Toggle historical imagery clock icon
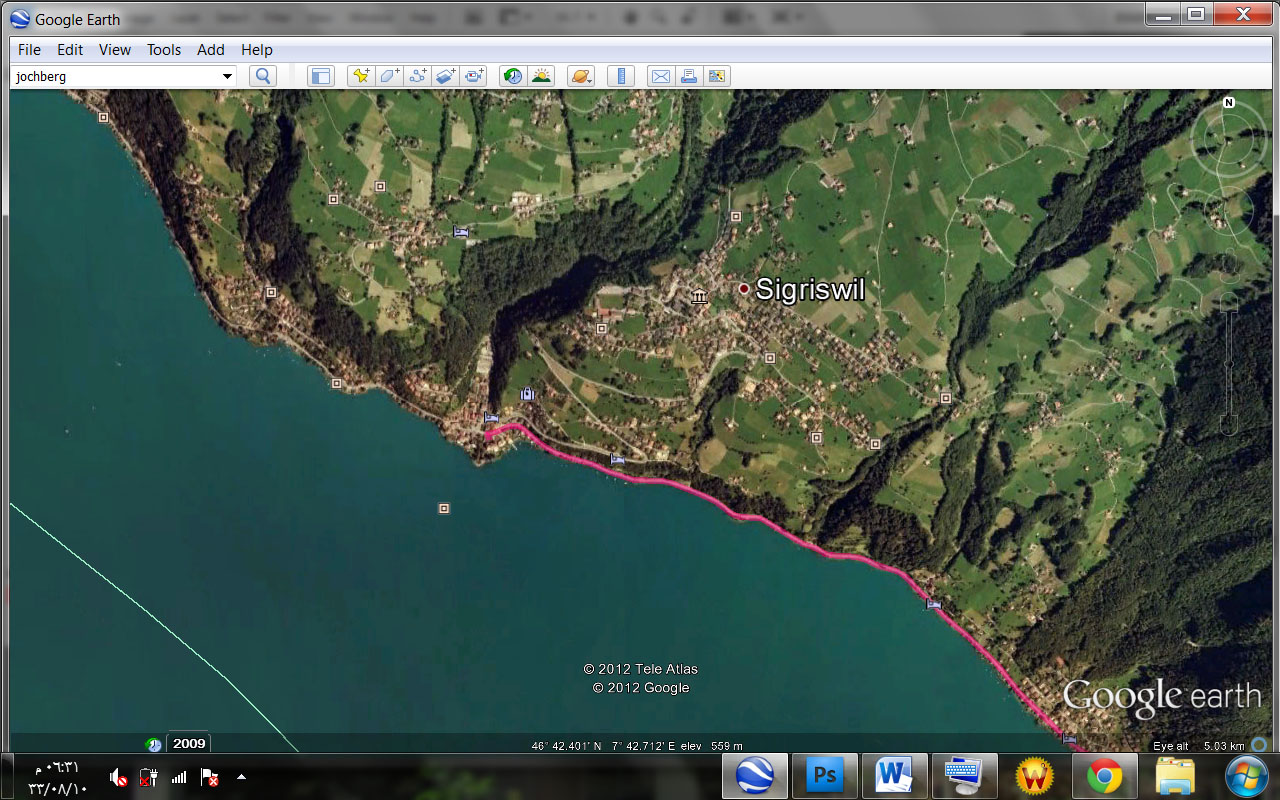The image size is (1280, 800). [513, 76]
